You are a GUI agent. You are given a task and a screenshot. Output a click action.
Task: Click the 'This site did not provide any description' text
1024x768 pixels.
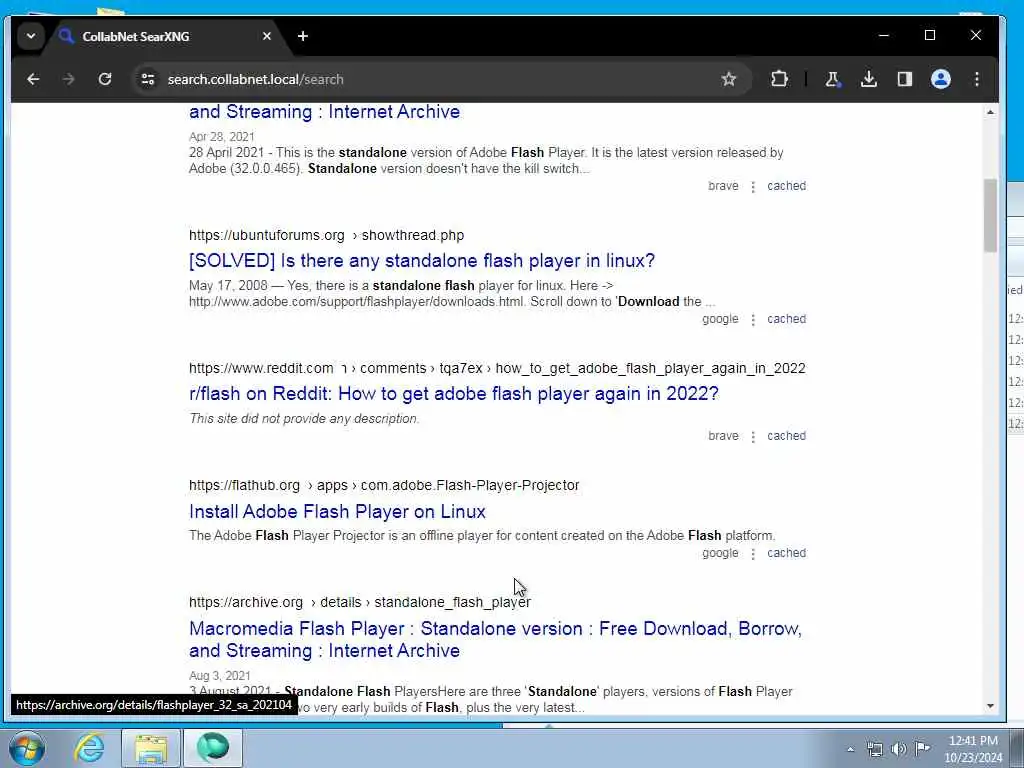(304, 419)
